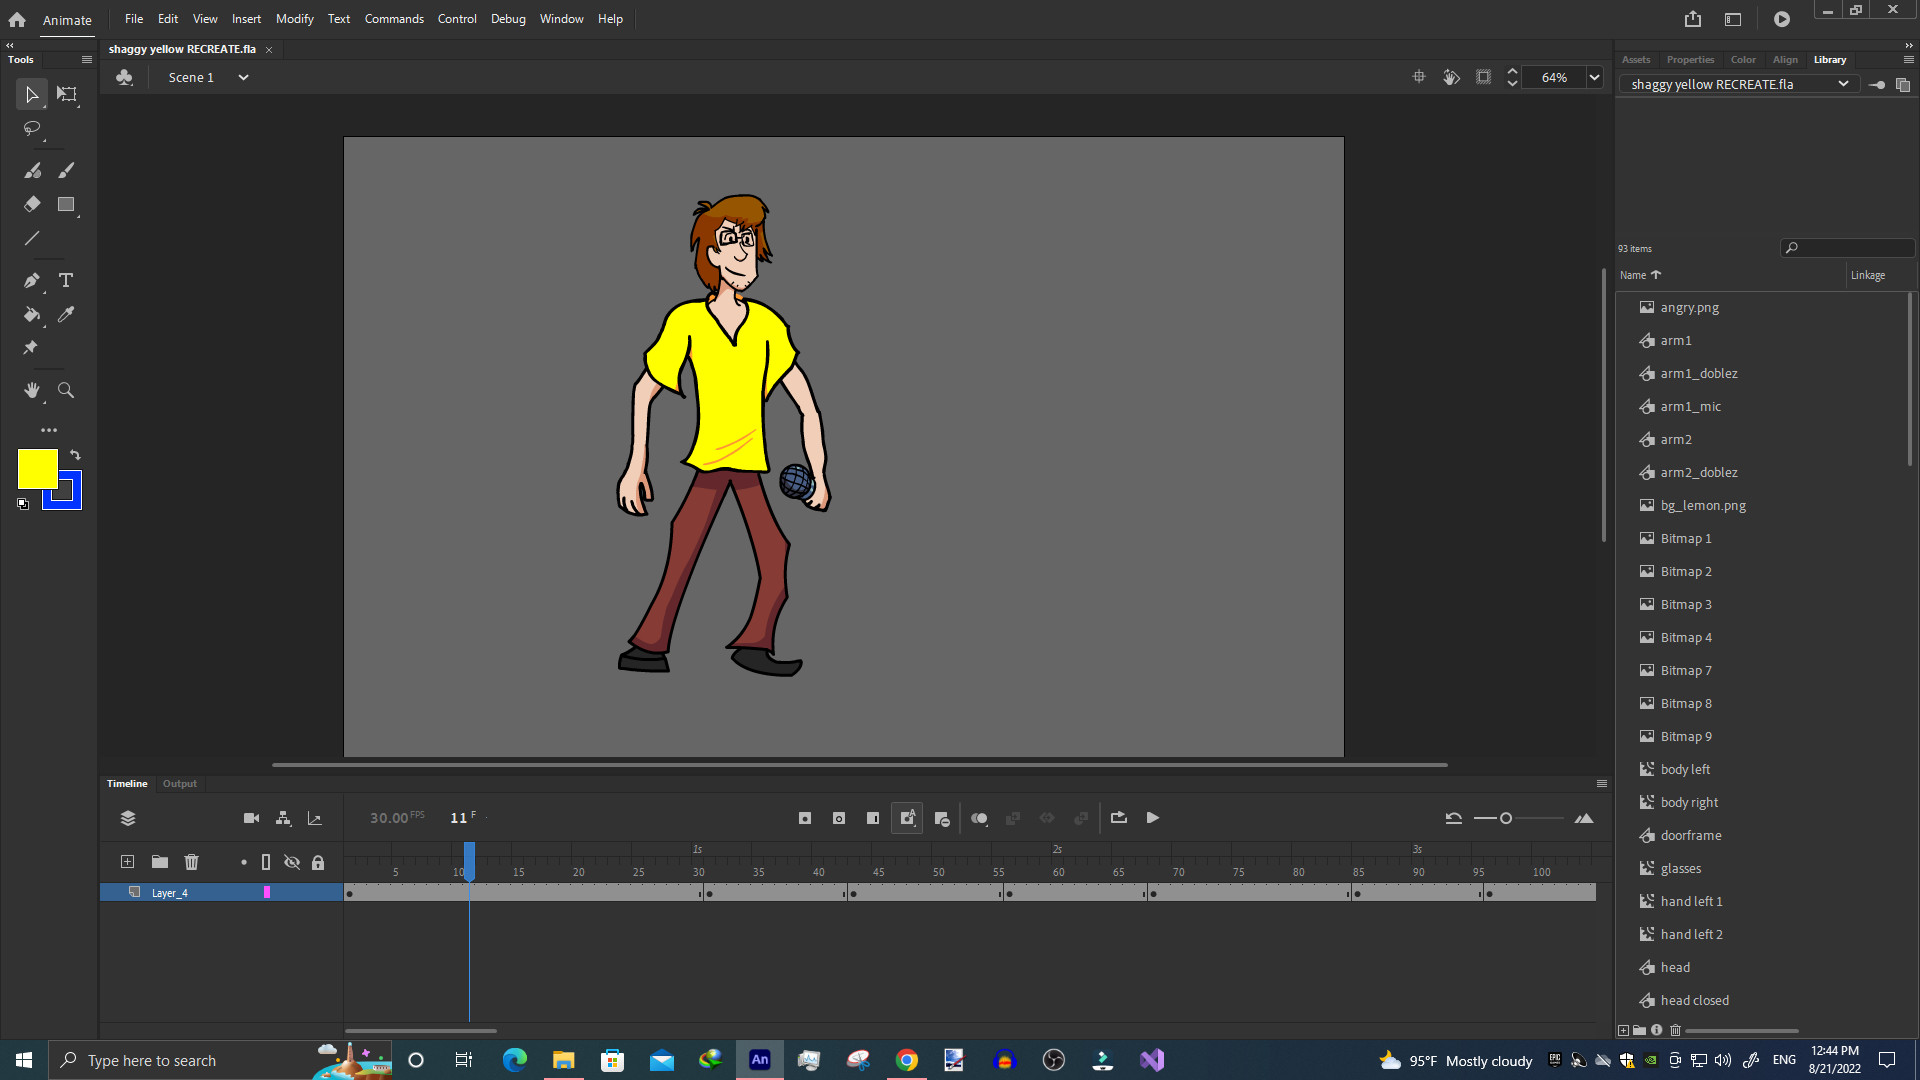This screenshot has width=1920, height=1080.
Task: Open Chrome from the taskbar
Action: pos(906,1060)
